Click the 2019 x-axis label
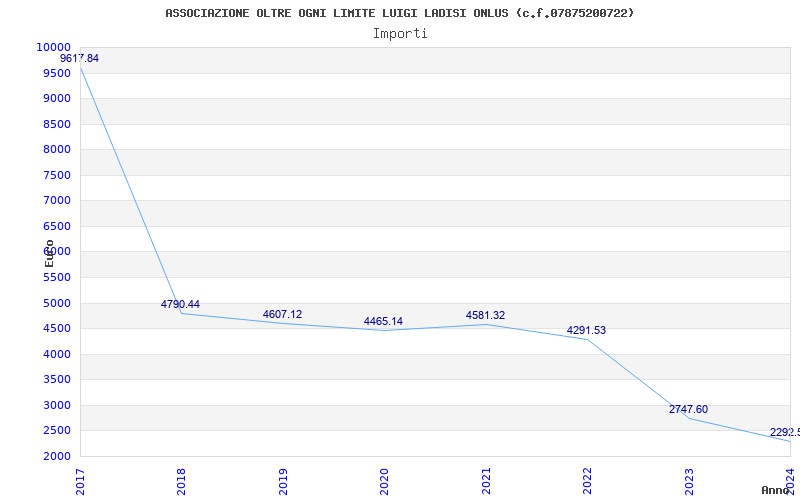Image resolution: width=800 pixels, height=500 pixels. (x=283, y=482)
